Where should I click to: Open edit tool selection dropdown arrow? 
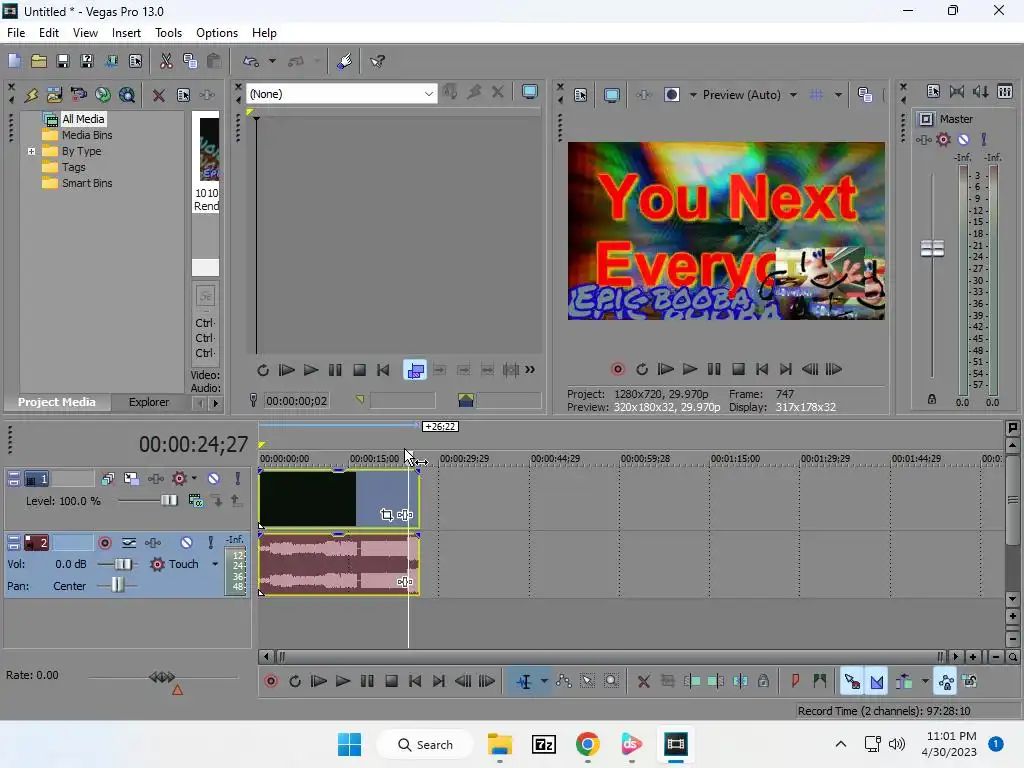point(544,681)
